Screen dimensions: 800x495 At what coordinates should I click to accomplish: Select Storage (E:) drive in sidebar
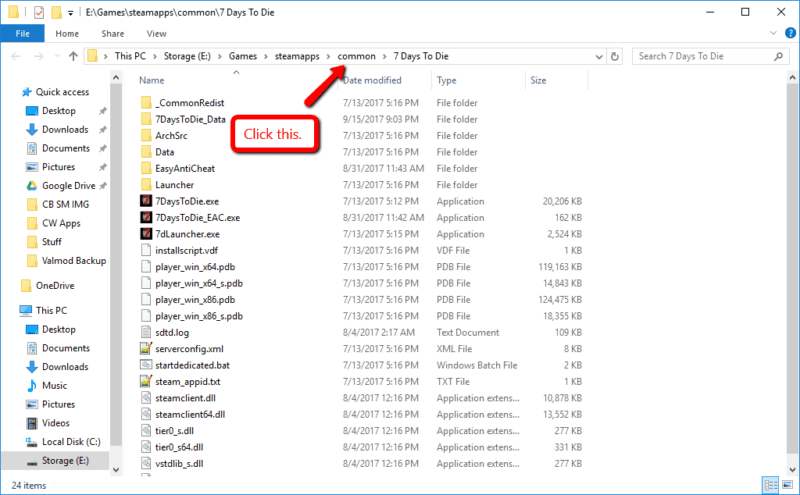[x=65, y=461]
